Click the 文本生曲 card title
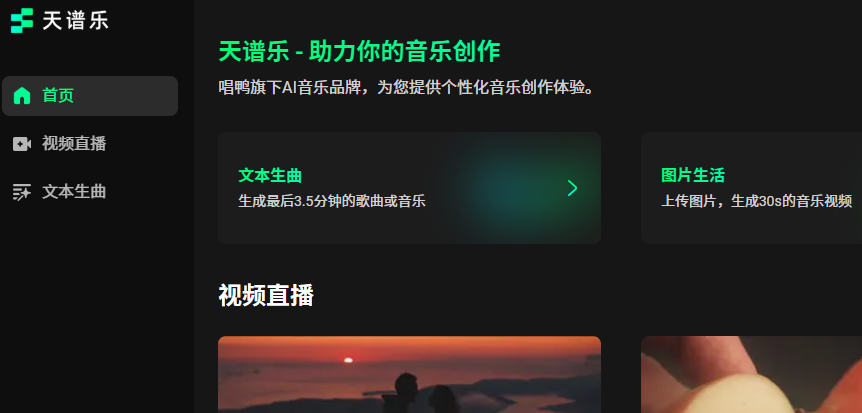 270,175
